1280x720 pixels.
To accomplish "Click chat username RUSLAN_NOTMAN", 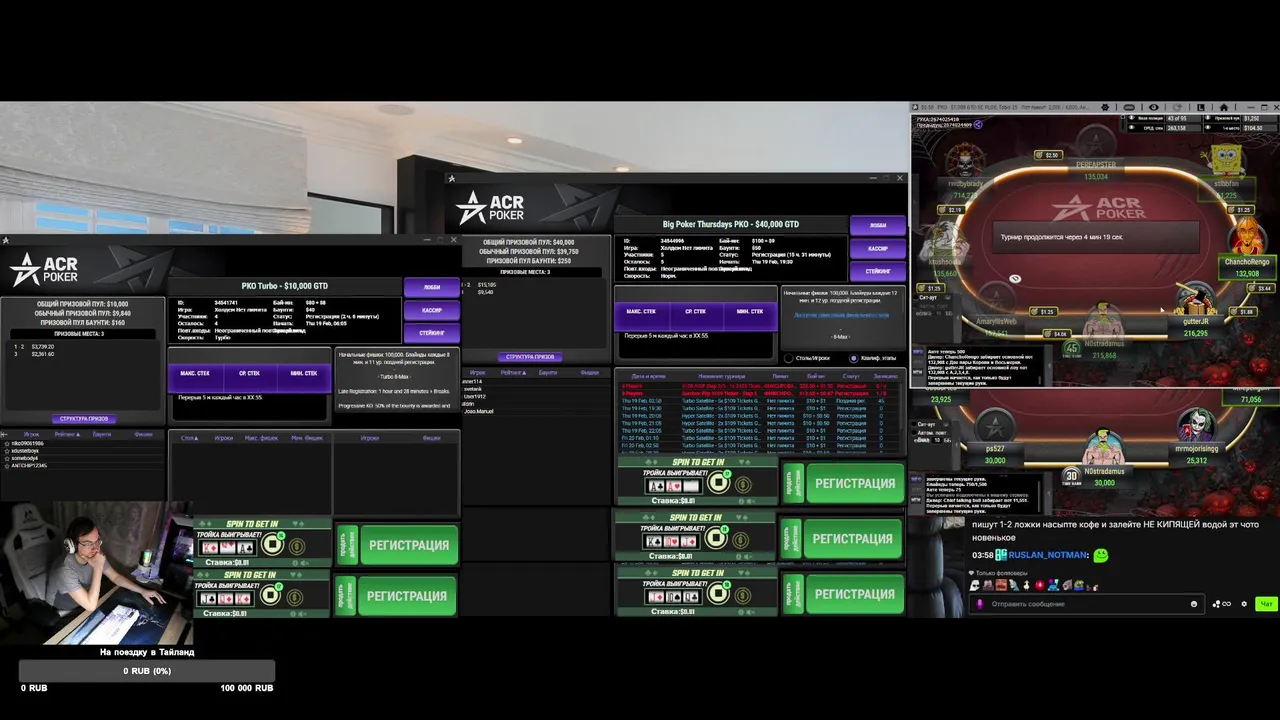I will click(x=1048, y=555).
